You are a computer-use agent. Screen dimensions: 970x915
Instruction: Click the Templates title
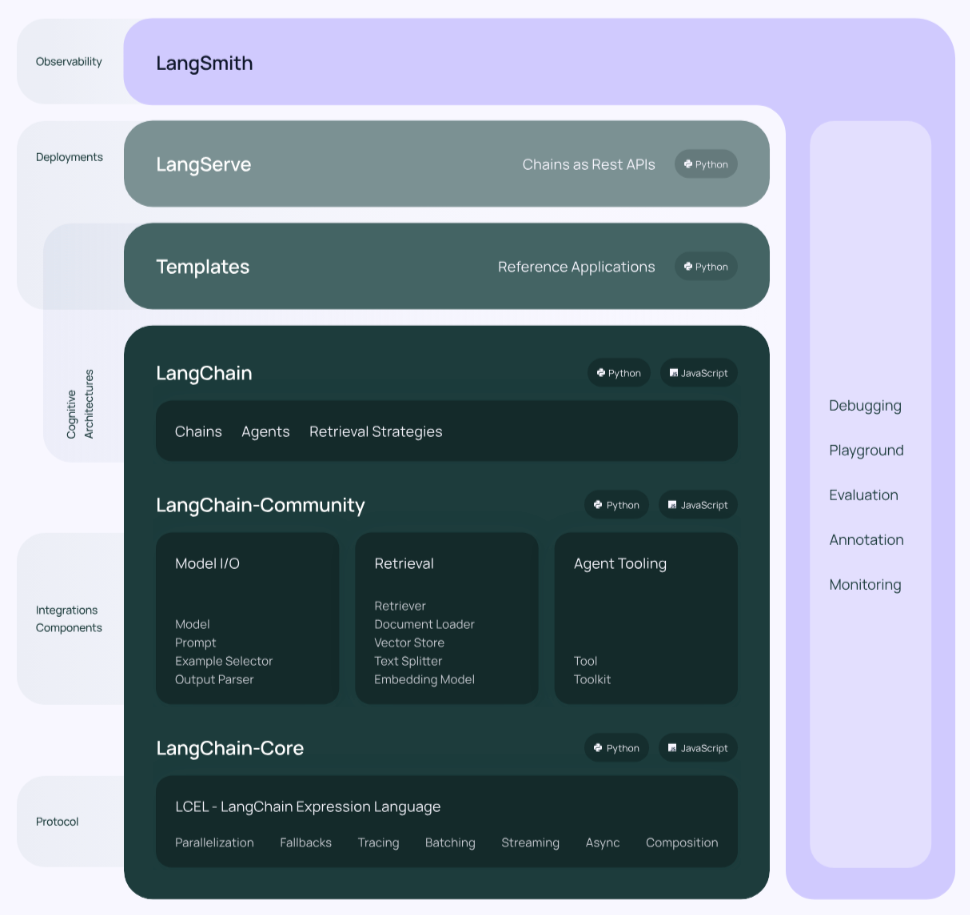coord(203,267)
